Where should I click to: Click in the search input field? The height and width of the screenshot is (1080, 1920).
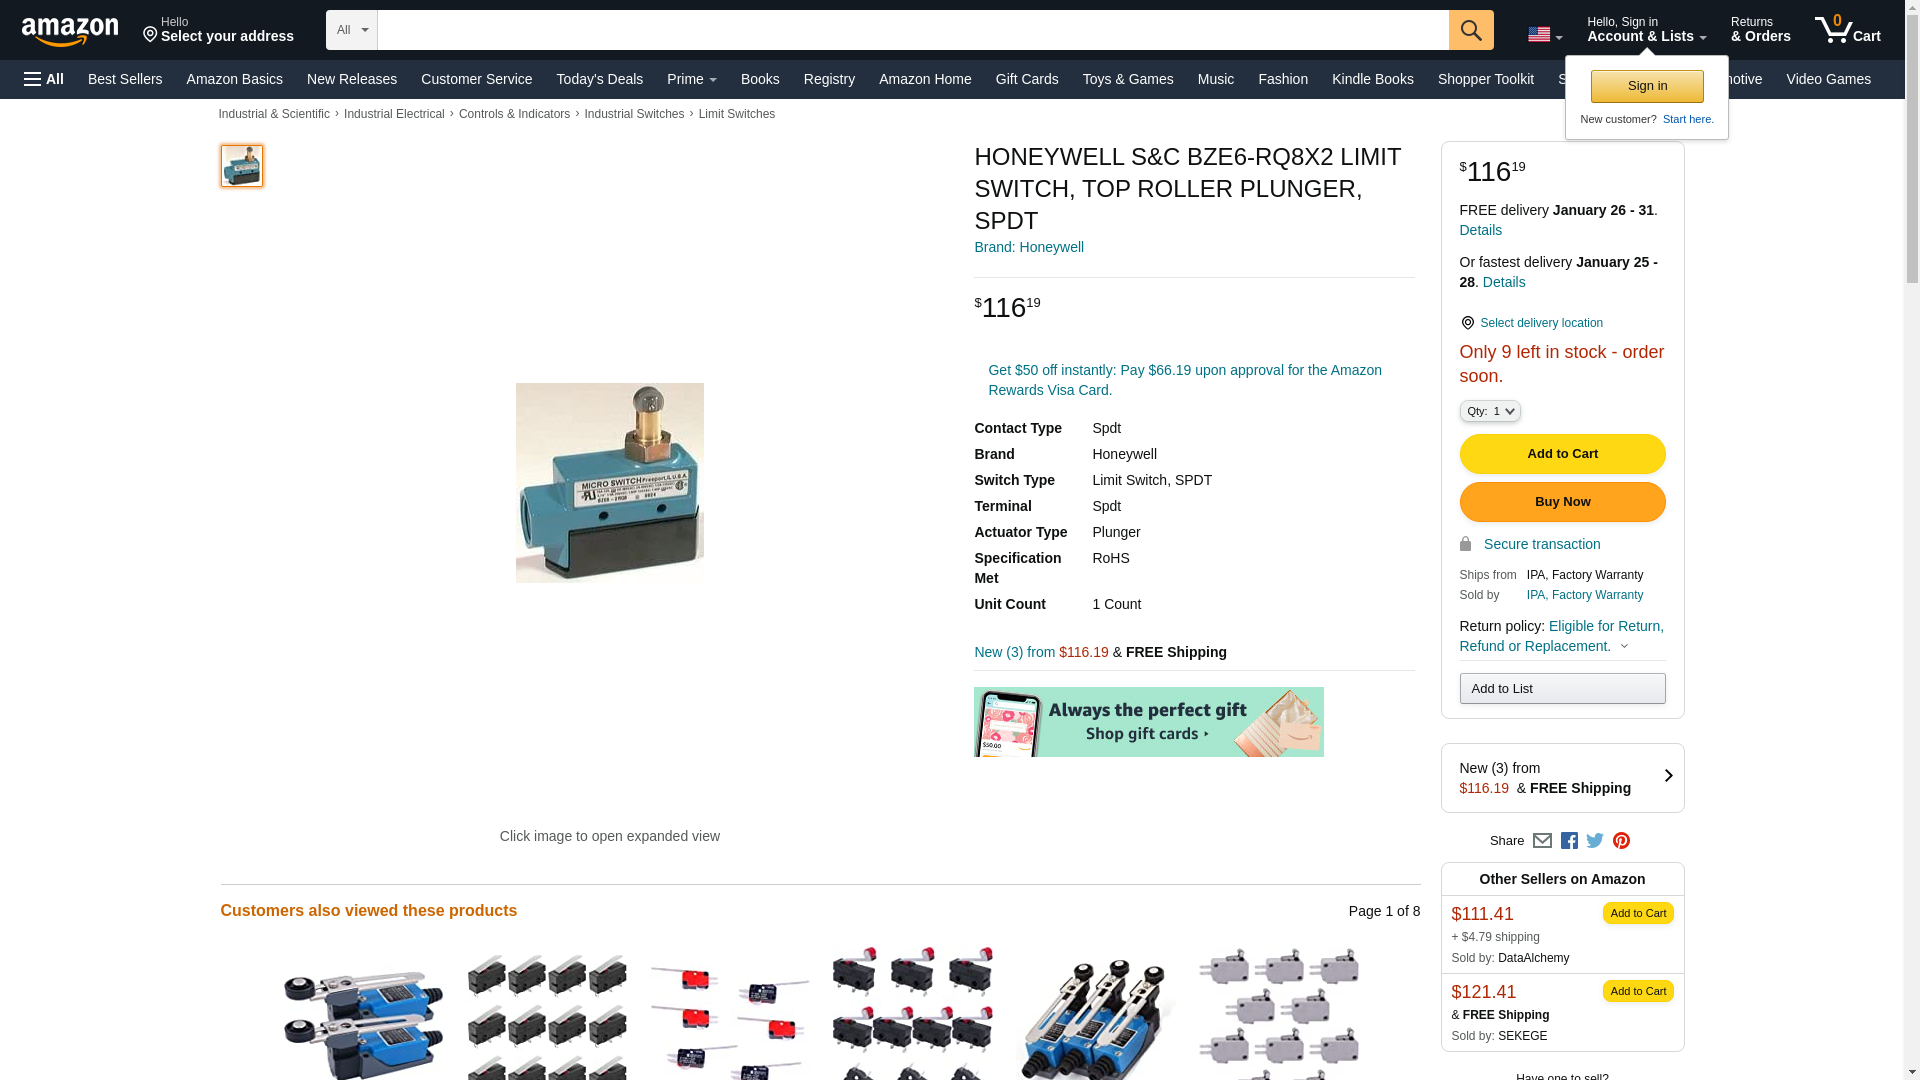913,30
